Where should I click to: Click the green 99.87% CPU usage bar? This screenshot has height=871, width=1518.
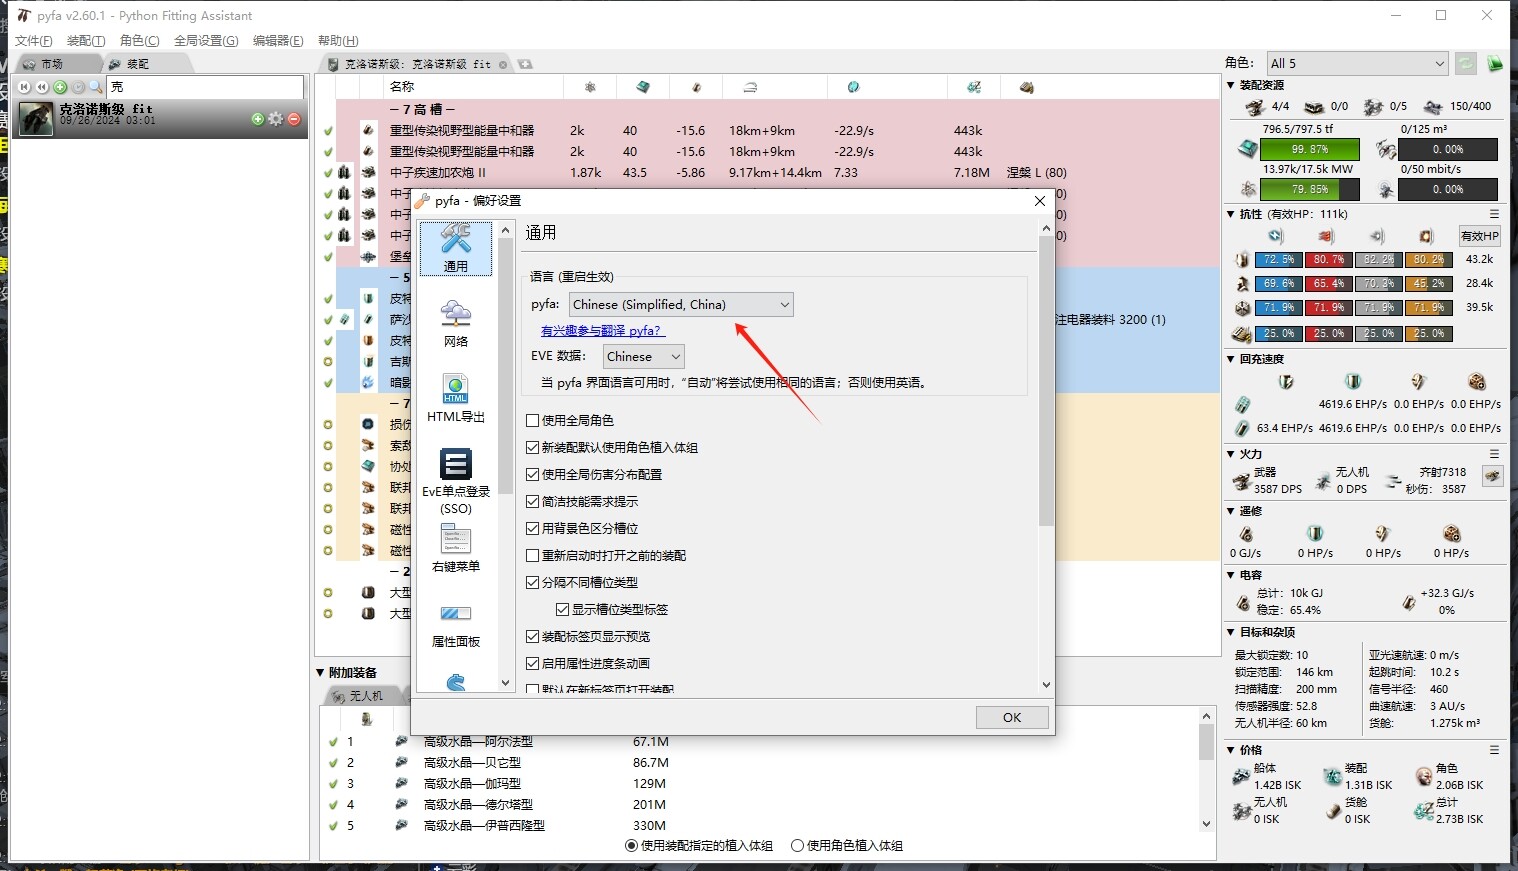click(1309, 150)
